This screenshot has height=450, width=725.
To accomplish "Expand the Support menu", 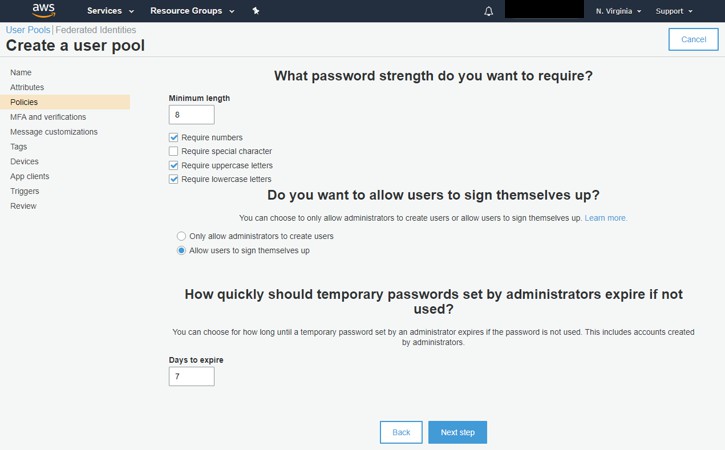I will click(x=674, y=11).
